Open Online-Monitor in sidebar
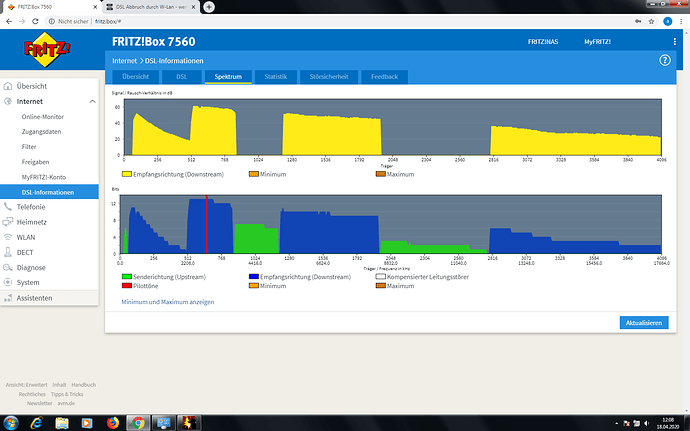 [x=43, y=117]
